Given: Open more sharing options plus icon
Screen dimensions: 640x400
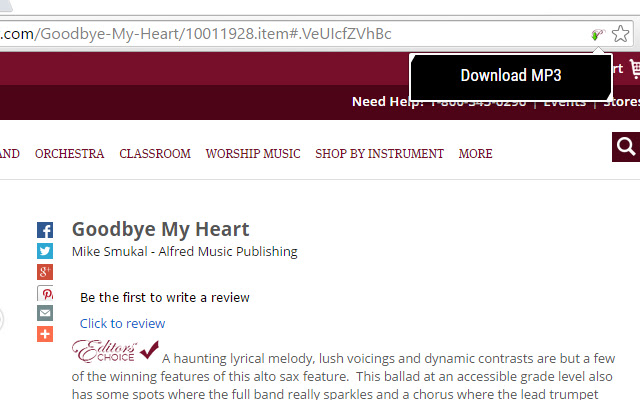Looking at the screenshot, I should coord(45,334).
